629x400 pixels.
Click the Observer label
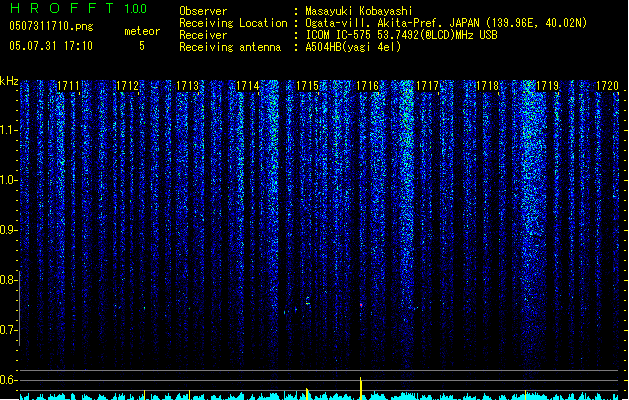[203, 11]
